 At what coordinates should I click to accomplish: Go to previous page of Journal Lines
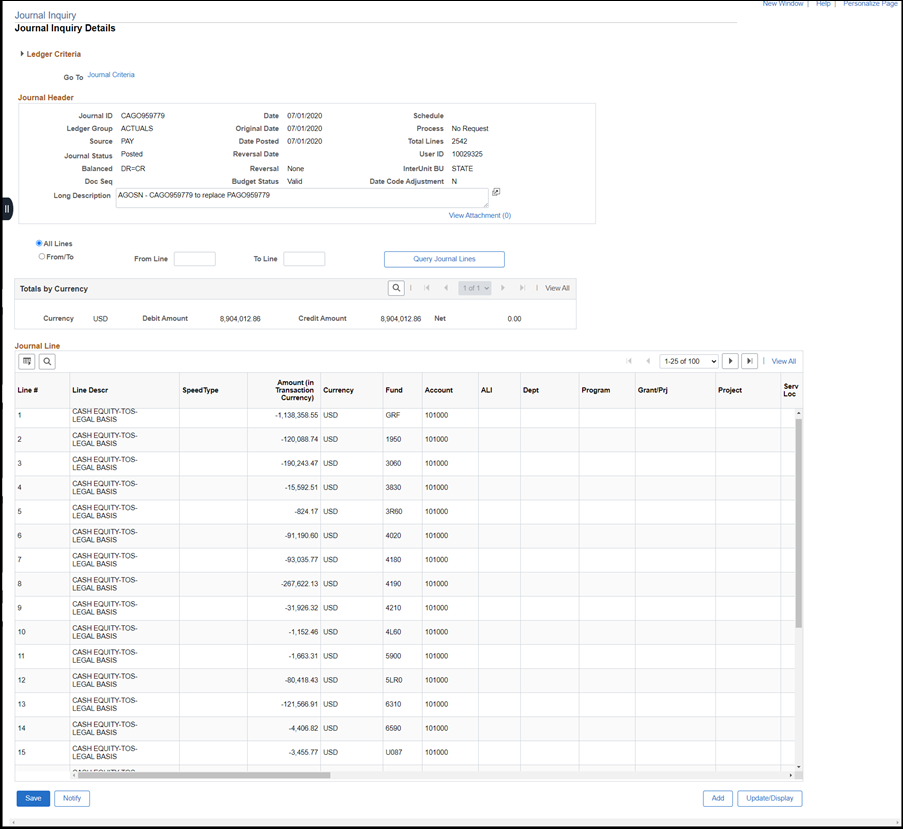648,361
